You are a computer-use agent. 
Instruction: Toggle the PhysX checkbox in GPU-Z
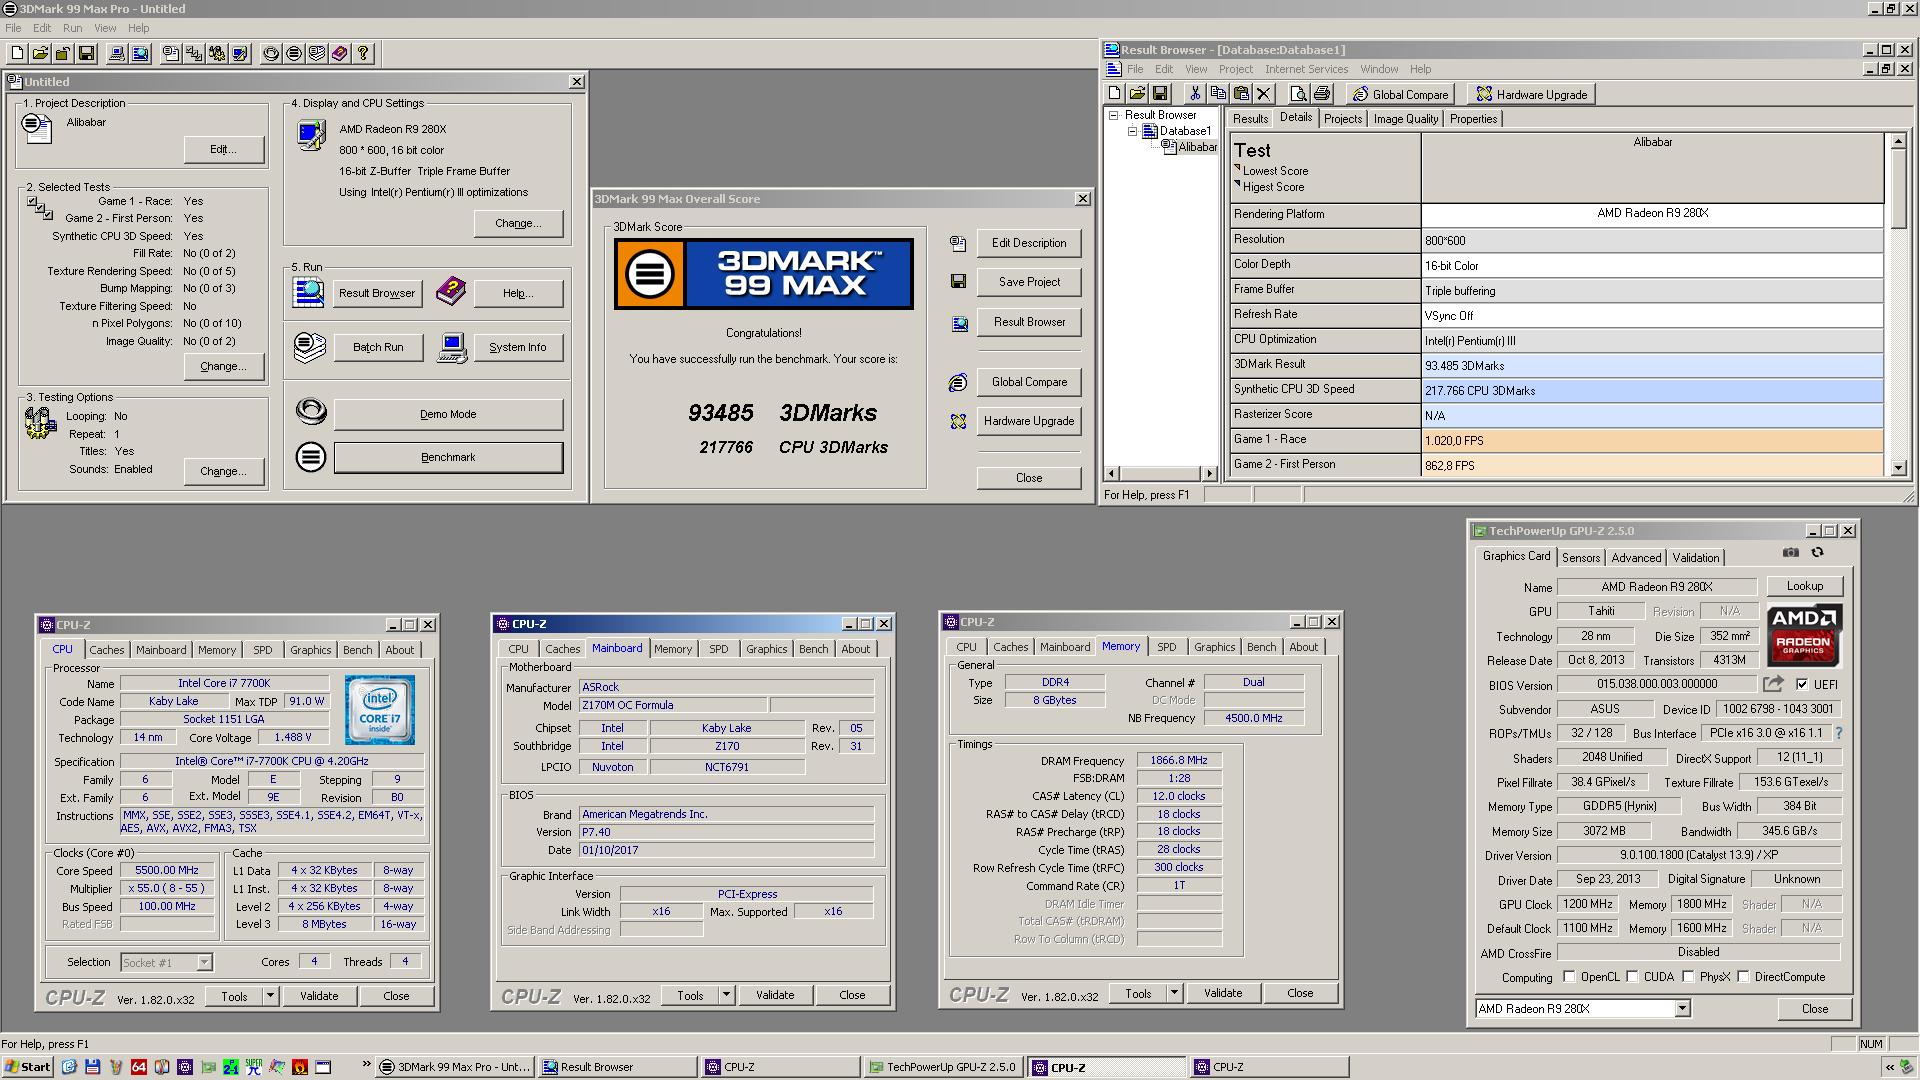[1688, 977]
